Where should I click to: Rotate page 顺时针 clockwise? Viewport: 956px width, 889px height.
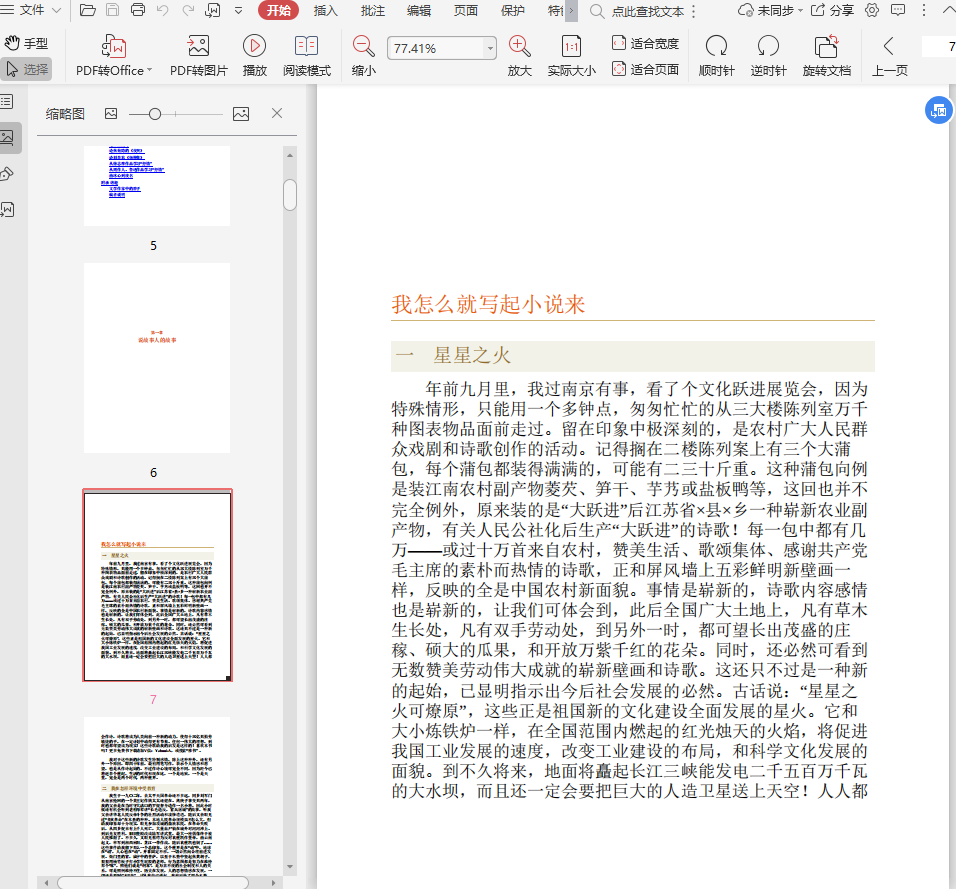point(716,55)
